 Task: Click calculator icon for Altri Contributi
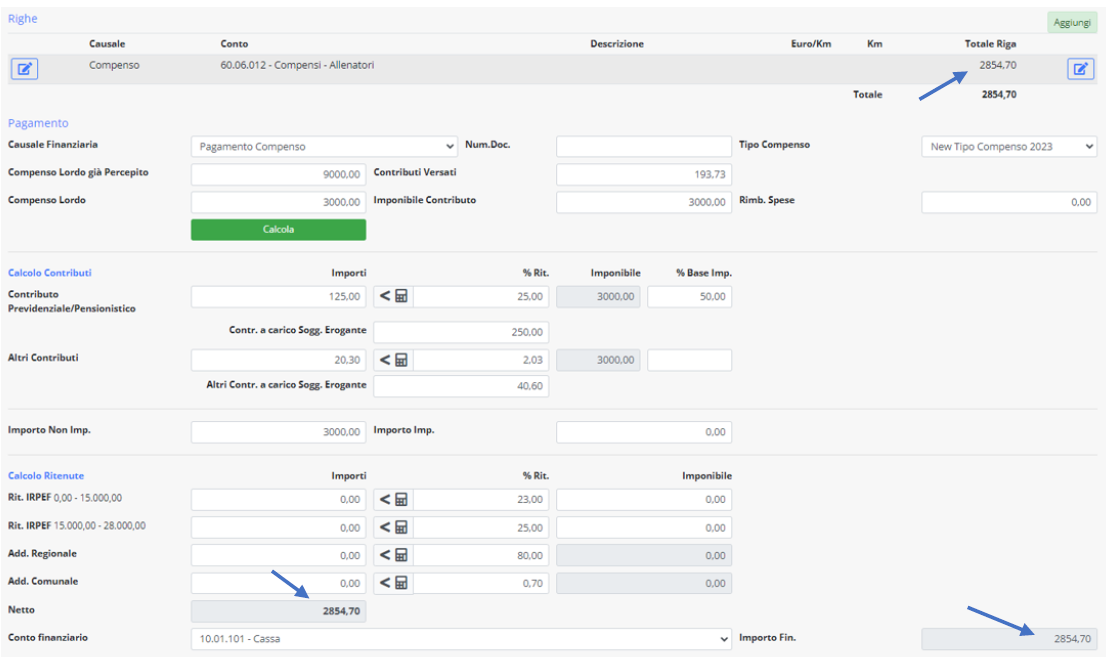tap(393, 360)
